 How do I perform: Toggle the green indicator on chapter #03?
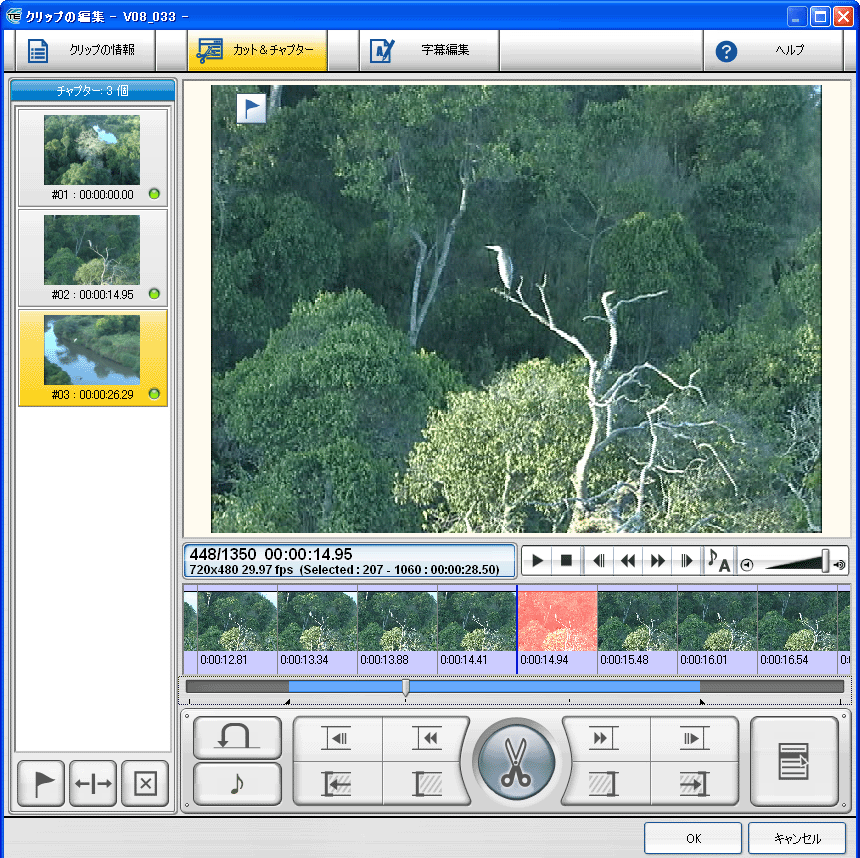pos(154,394)
